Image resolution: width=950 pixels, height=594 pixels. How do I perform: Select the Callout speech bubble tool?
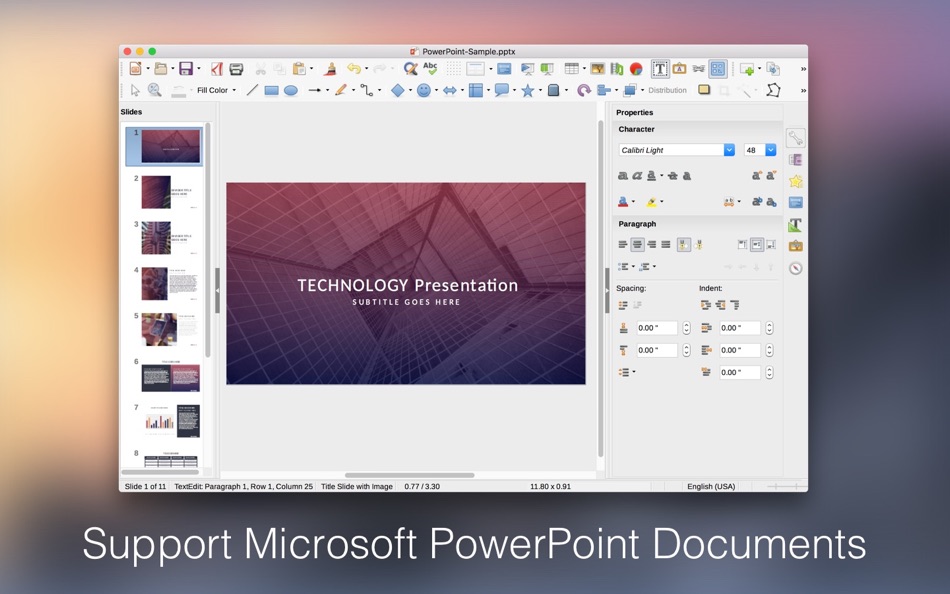coord(501,90)
